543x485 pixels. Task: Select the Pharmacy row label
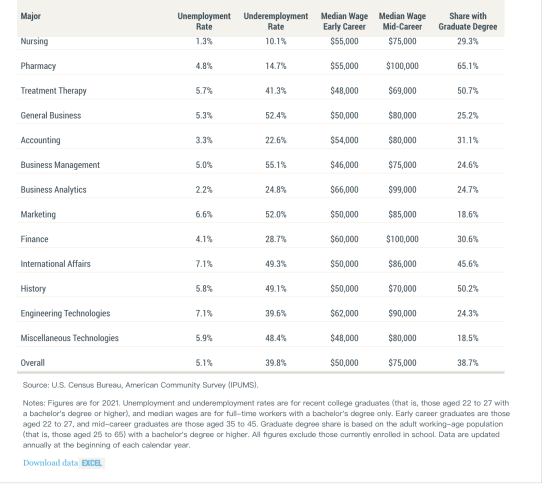(x=38, y=66)
